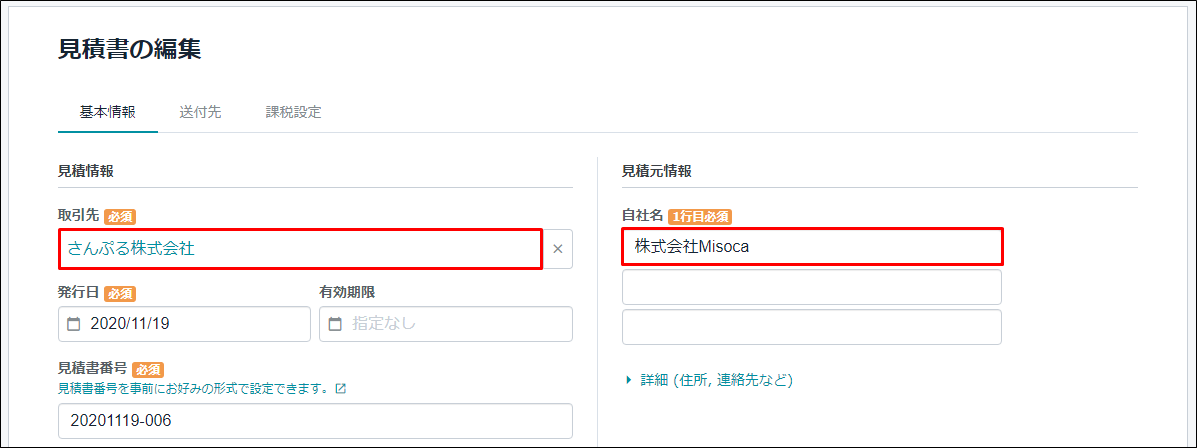The height and width of the screenshot is (448, 1197).
Task: Click the calendar icon in 発行日 field
Action: point(74,324)
